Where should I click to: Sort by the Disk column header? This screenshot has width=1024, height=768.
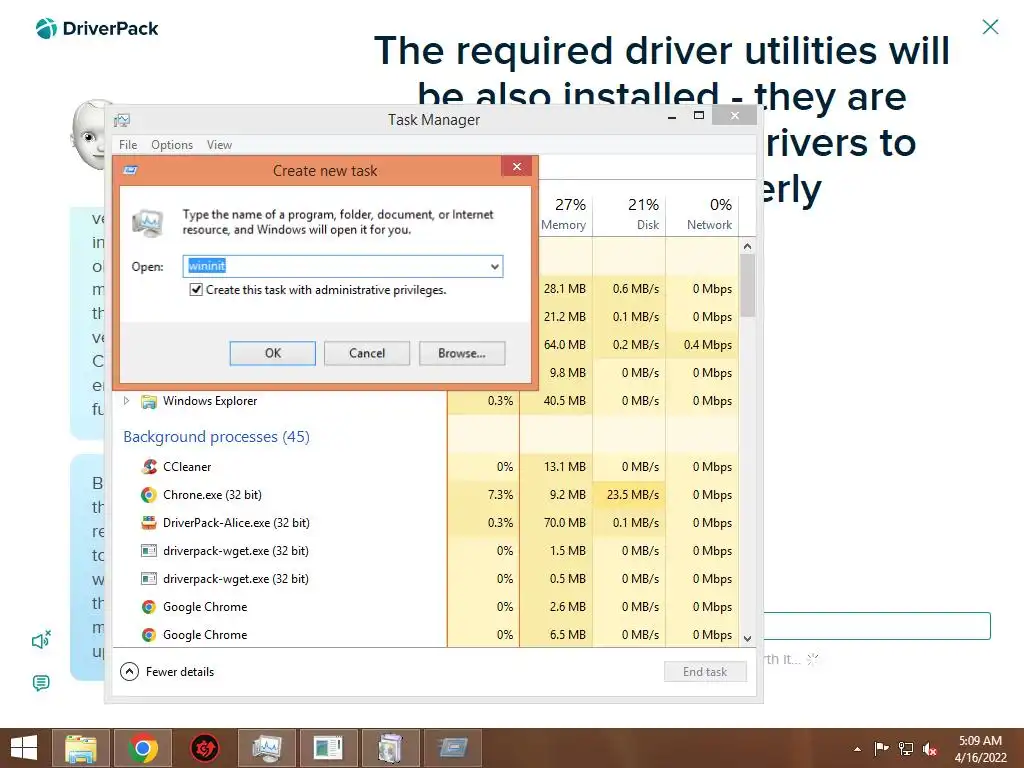629,214
